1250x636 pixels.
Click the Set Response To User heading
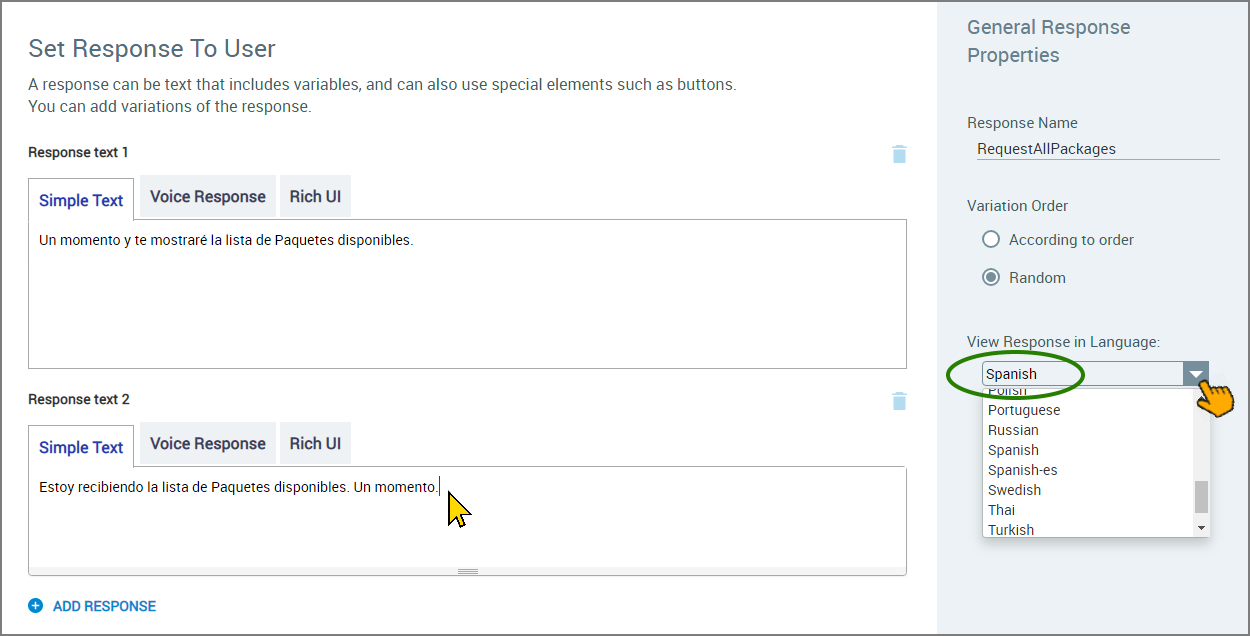click(152, 48)
